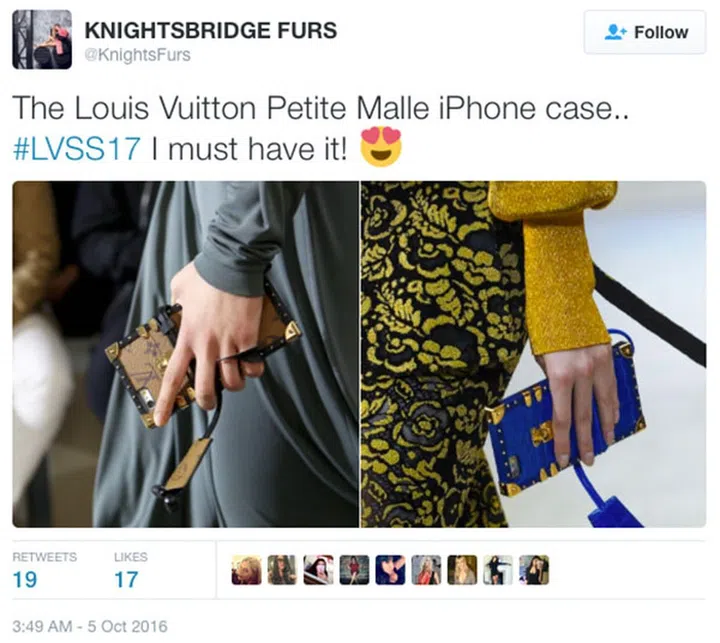Open the Knightsbridge Furs profile avatar

[x=42, y=39]
